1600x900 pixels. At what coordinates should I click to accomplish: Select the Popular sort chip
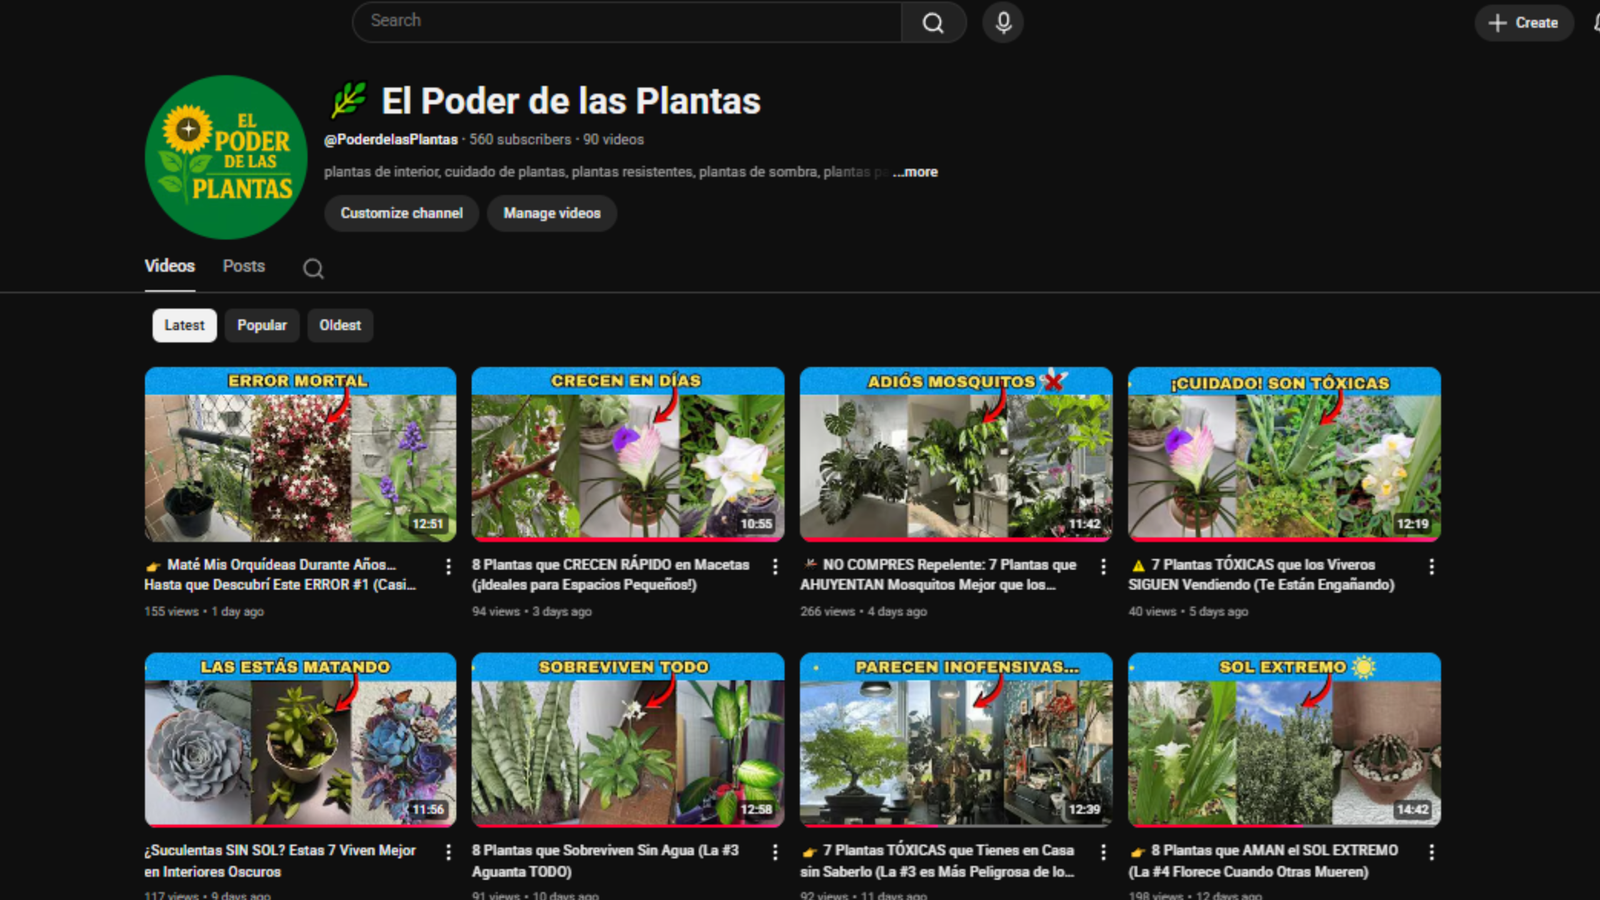pos(262,325)
